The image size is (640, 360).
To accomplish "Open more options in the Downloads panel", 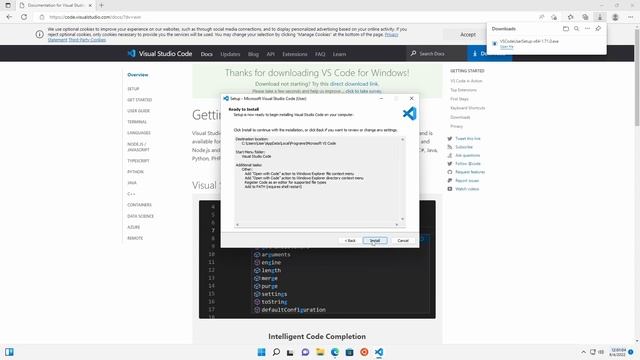I will point(587,29).
